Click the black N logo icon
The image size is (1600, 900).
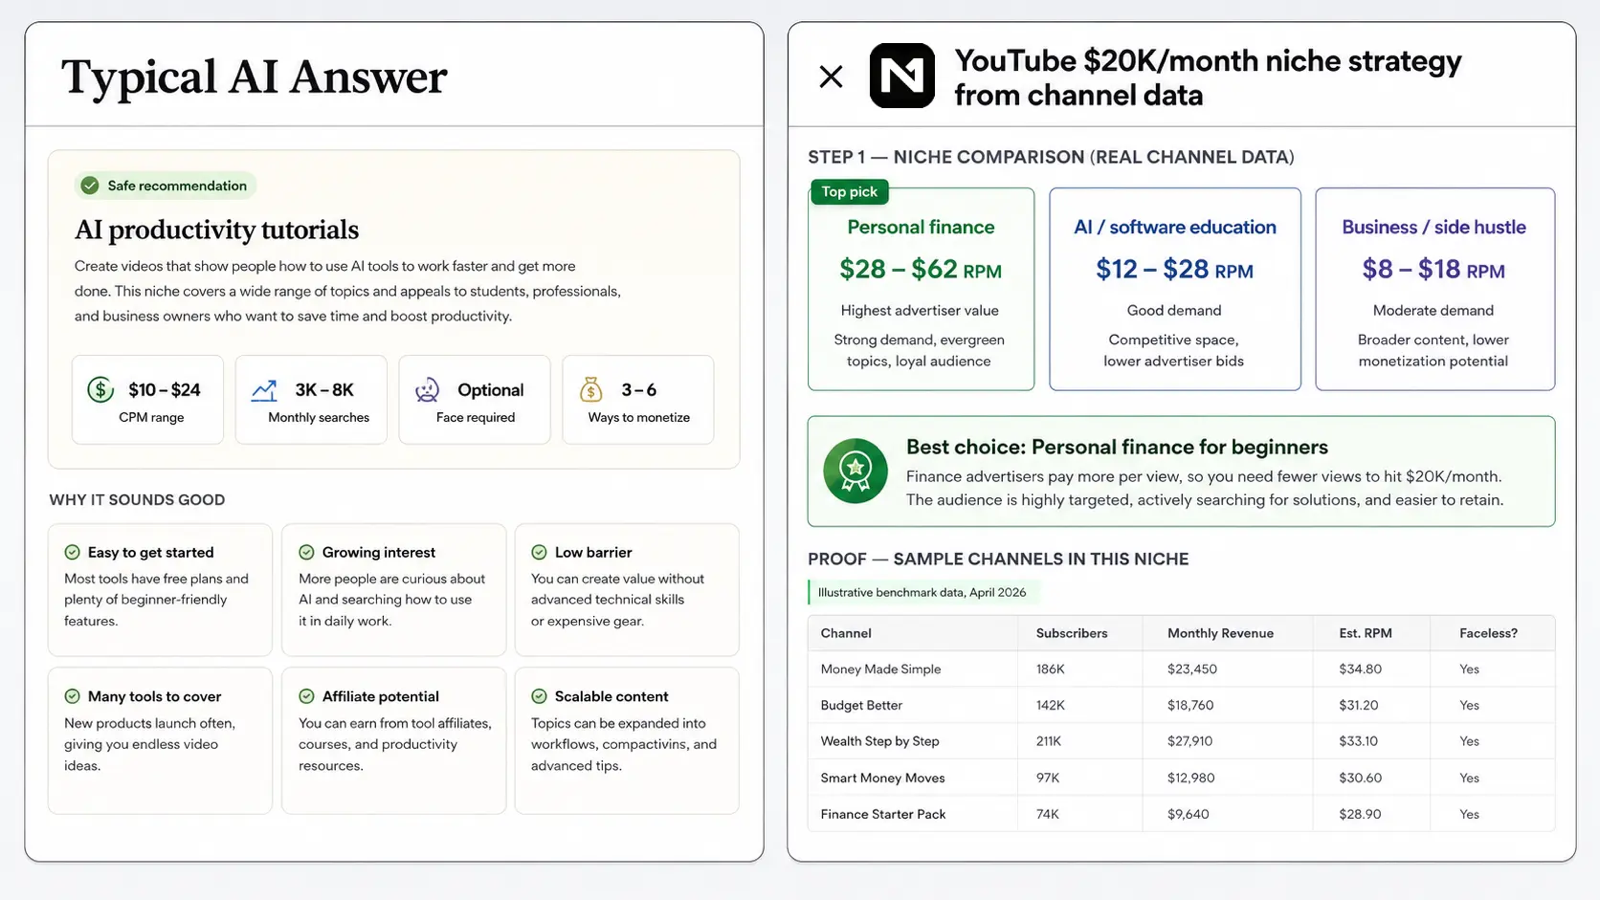pos(902,76)
